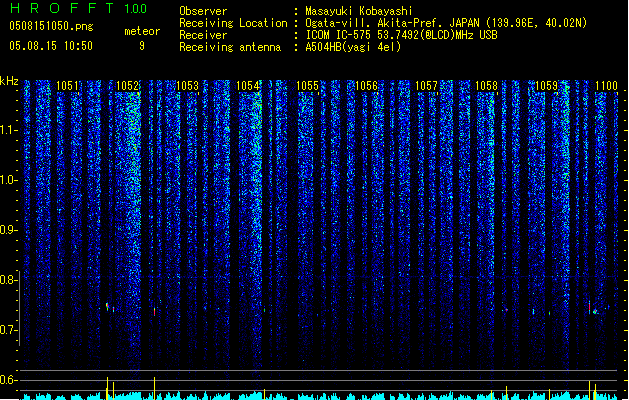Image resolution: width=629 pixels, height=400 pixels.
Task: Click the 1053 time marker
Action: tap(187, 86)
